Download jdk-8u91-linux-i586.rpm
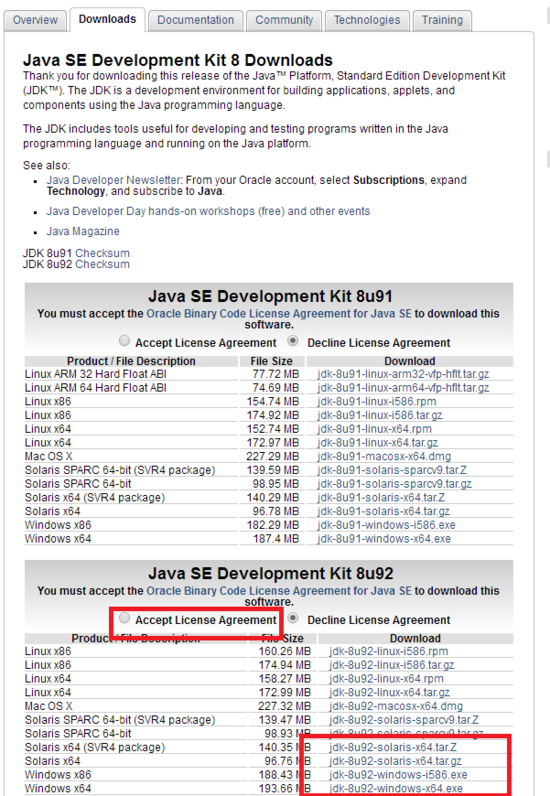This screenshot has width=550, height=796. coord(377,402)
